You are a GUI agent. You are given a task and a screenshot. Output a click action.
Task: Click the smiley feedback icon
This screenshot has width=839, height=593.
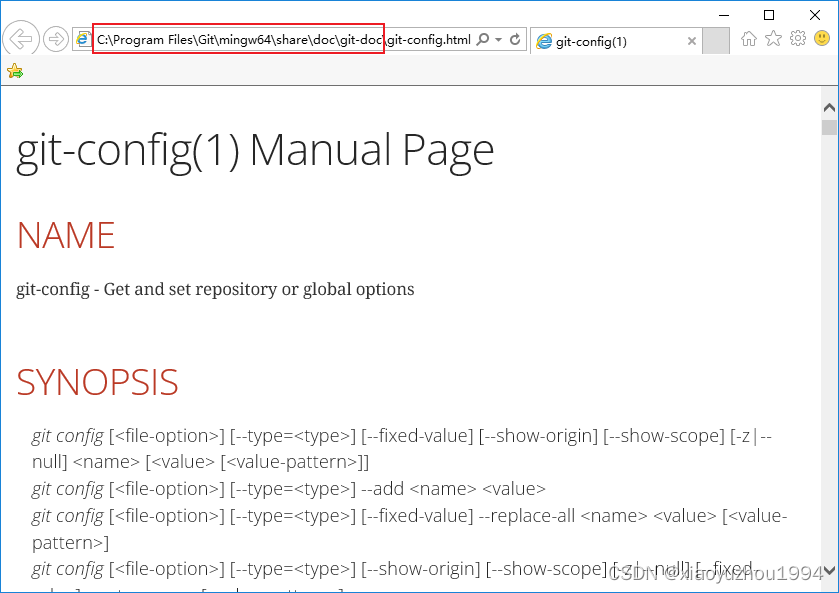820,37
